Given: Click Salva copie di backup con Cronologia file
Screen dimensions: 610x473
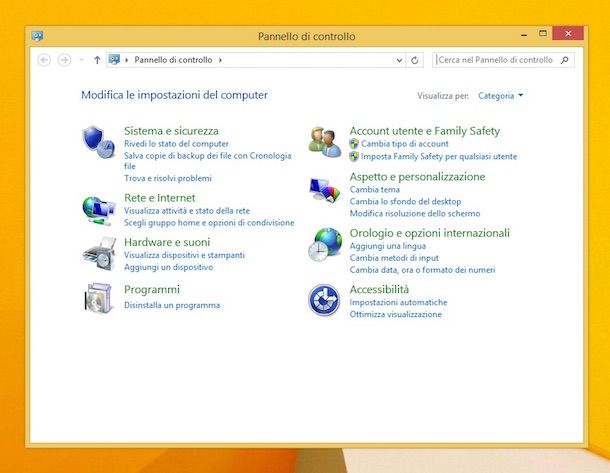Looking at the screenshot, I should click(x=208, y=161).
